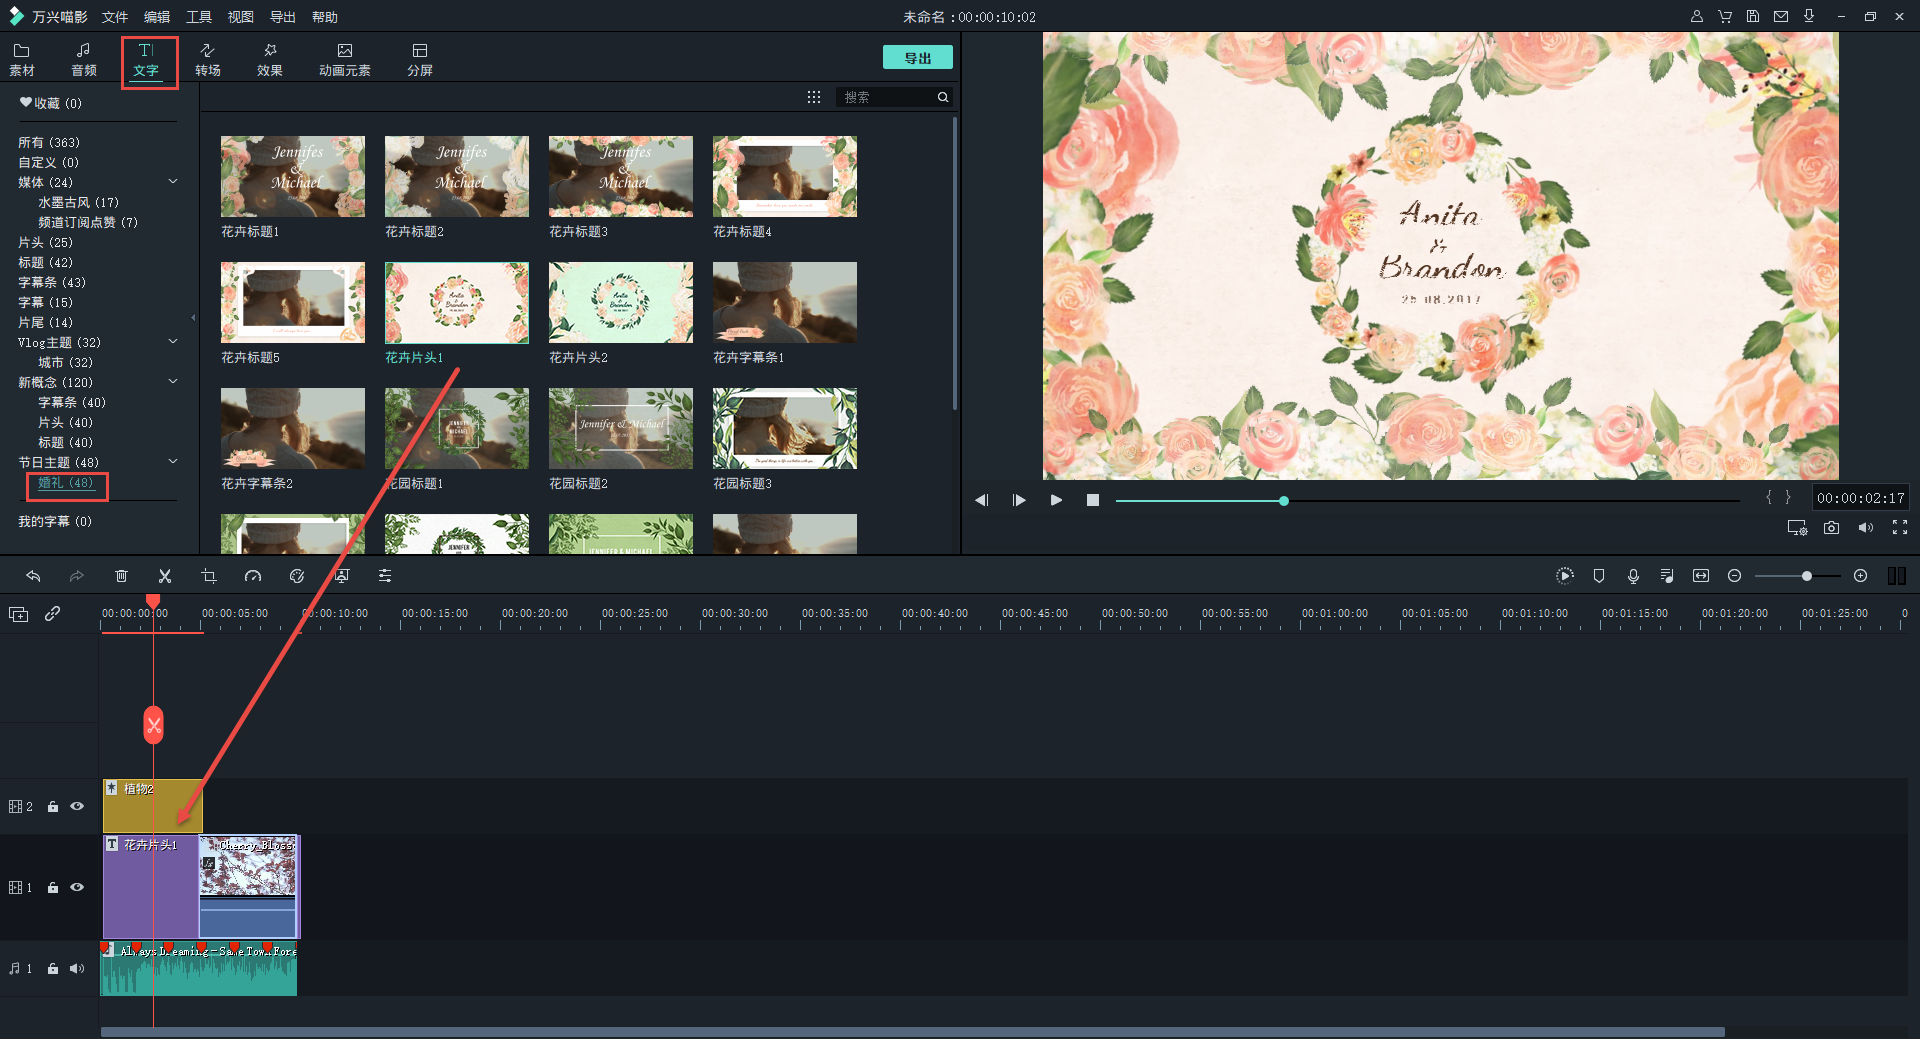Toggle the lock on video track 1

pos(53,888)
